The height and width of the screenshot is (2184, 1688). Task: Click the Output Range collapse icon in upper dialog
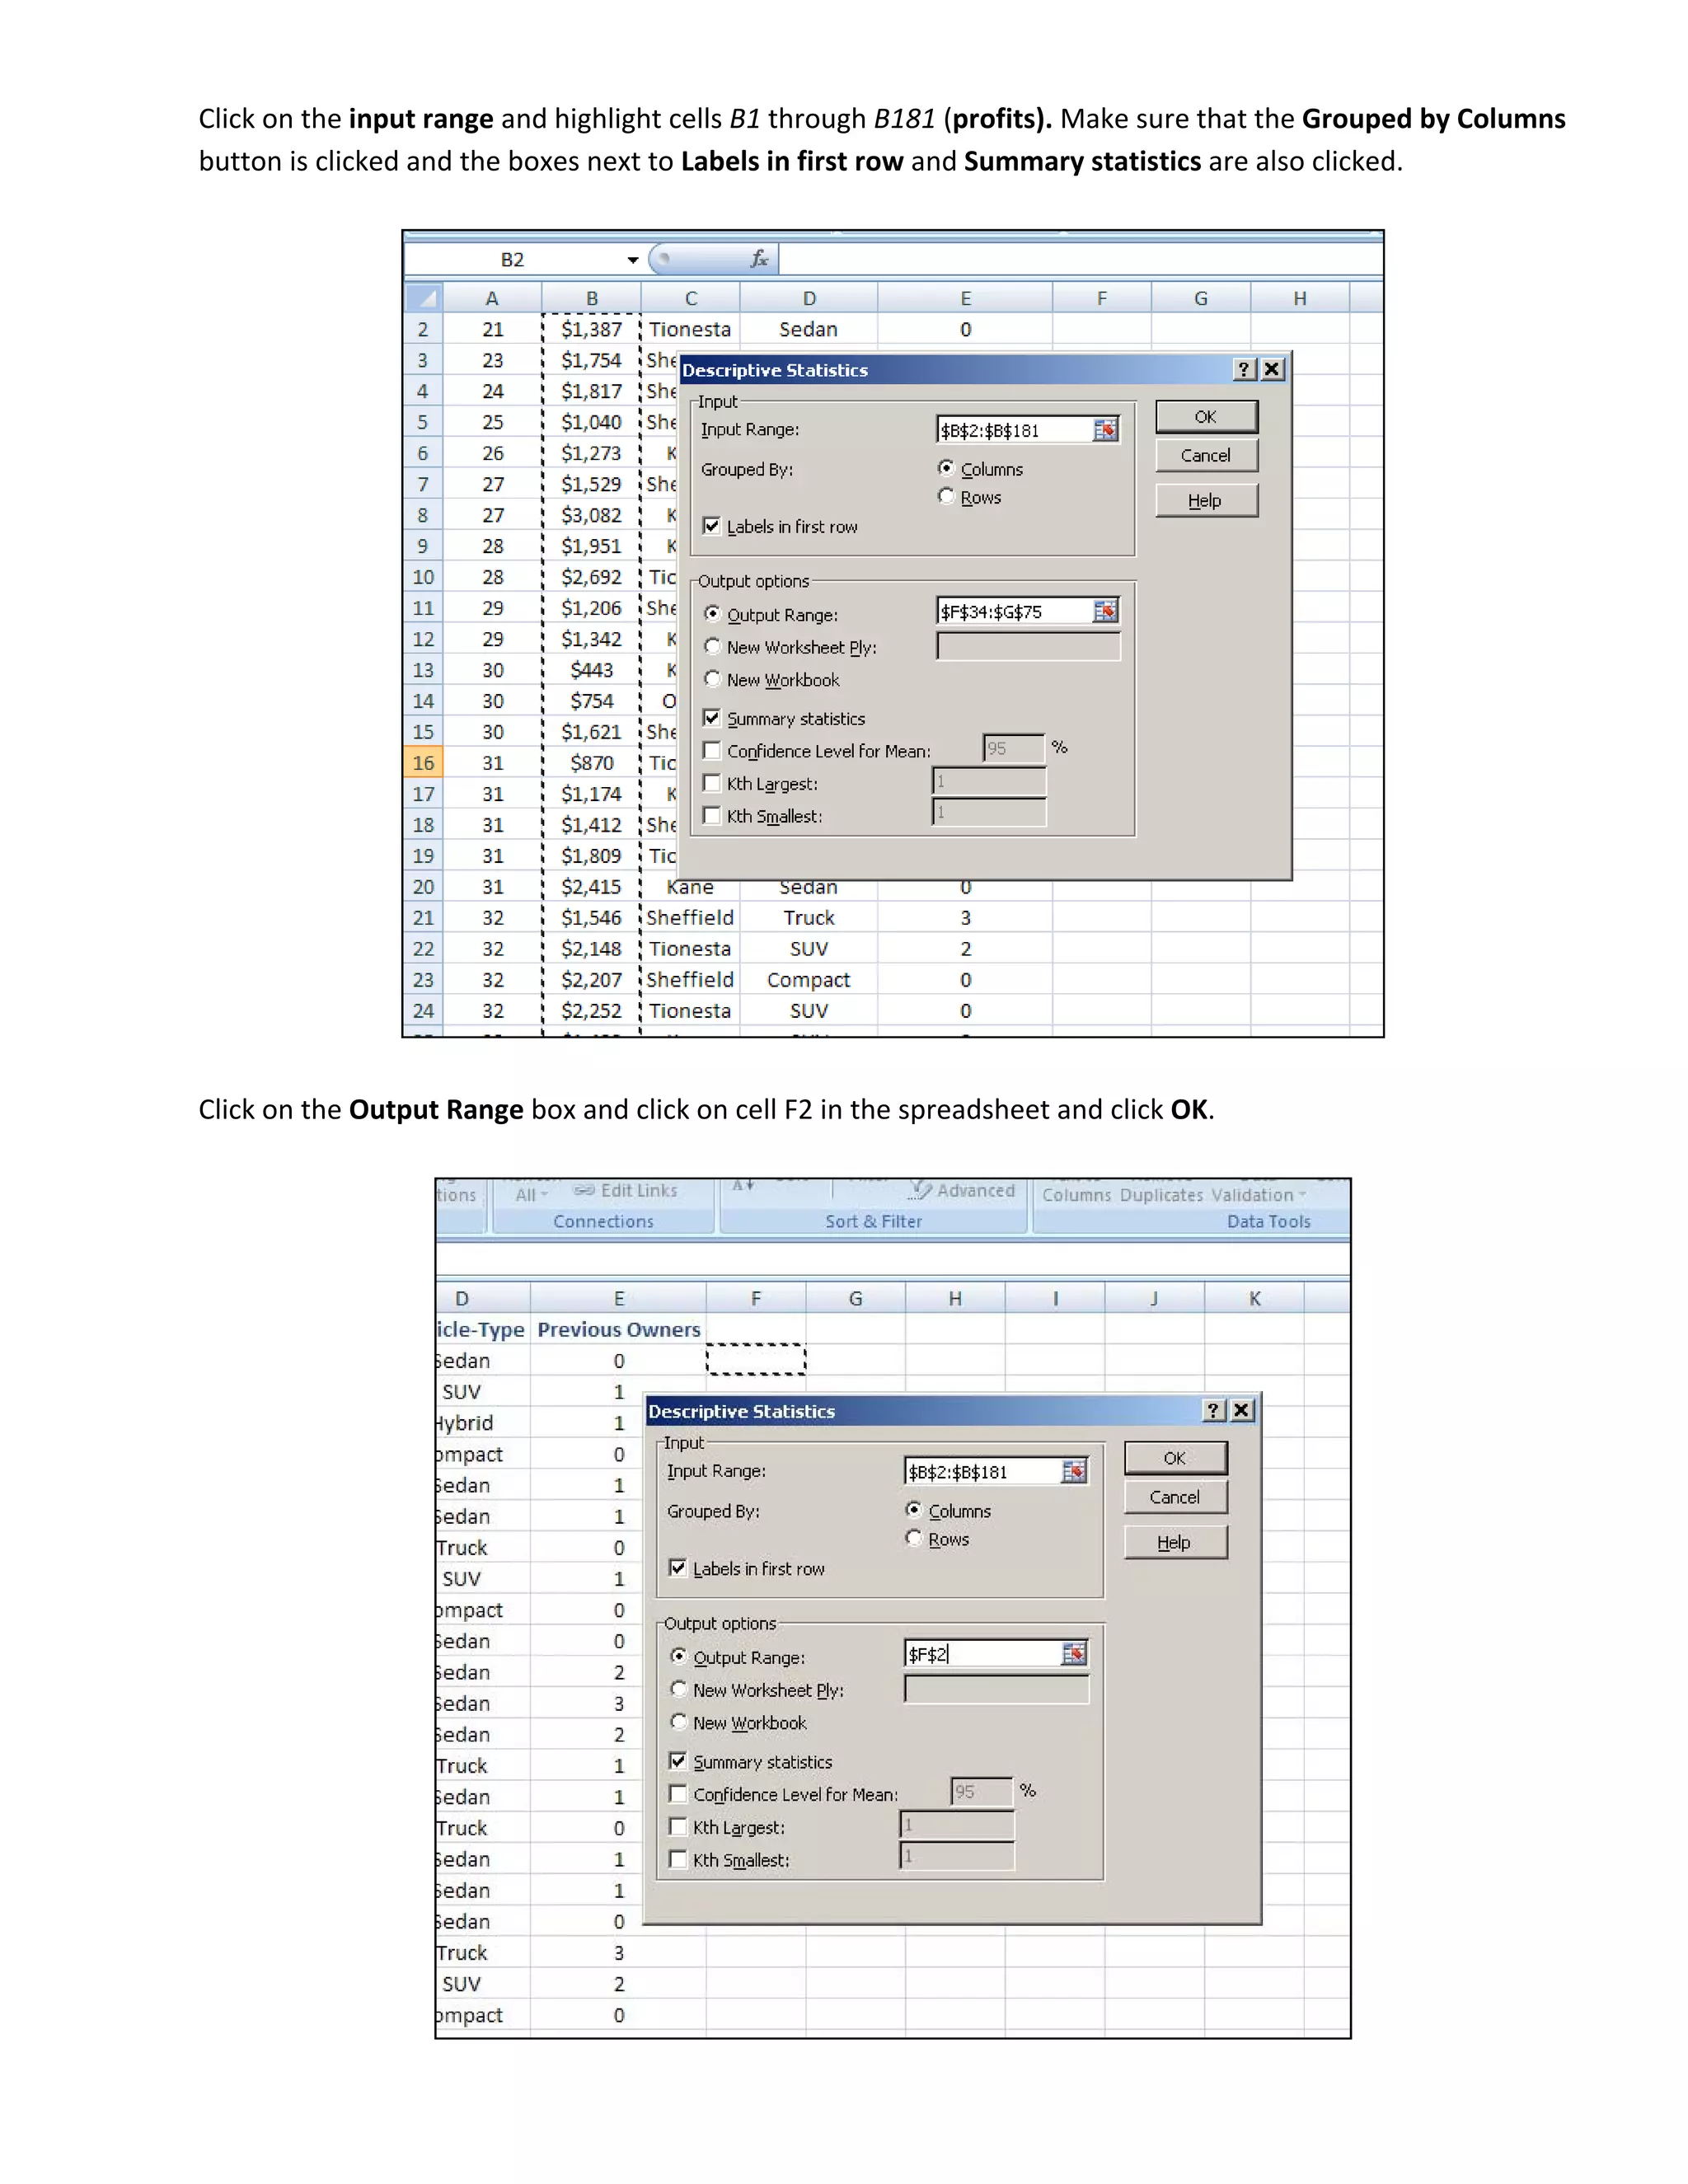click(1105, 611)
